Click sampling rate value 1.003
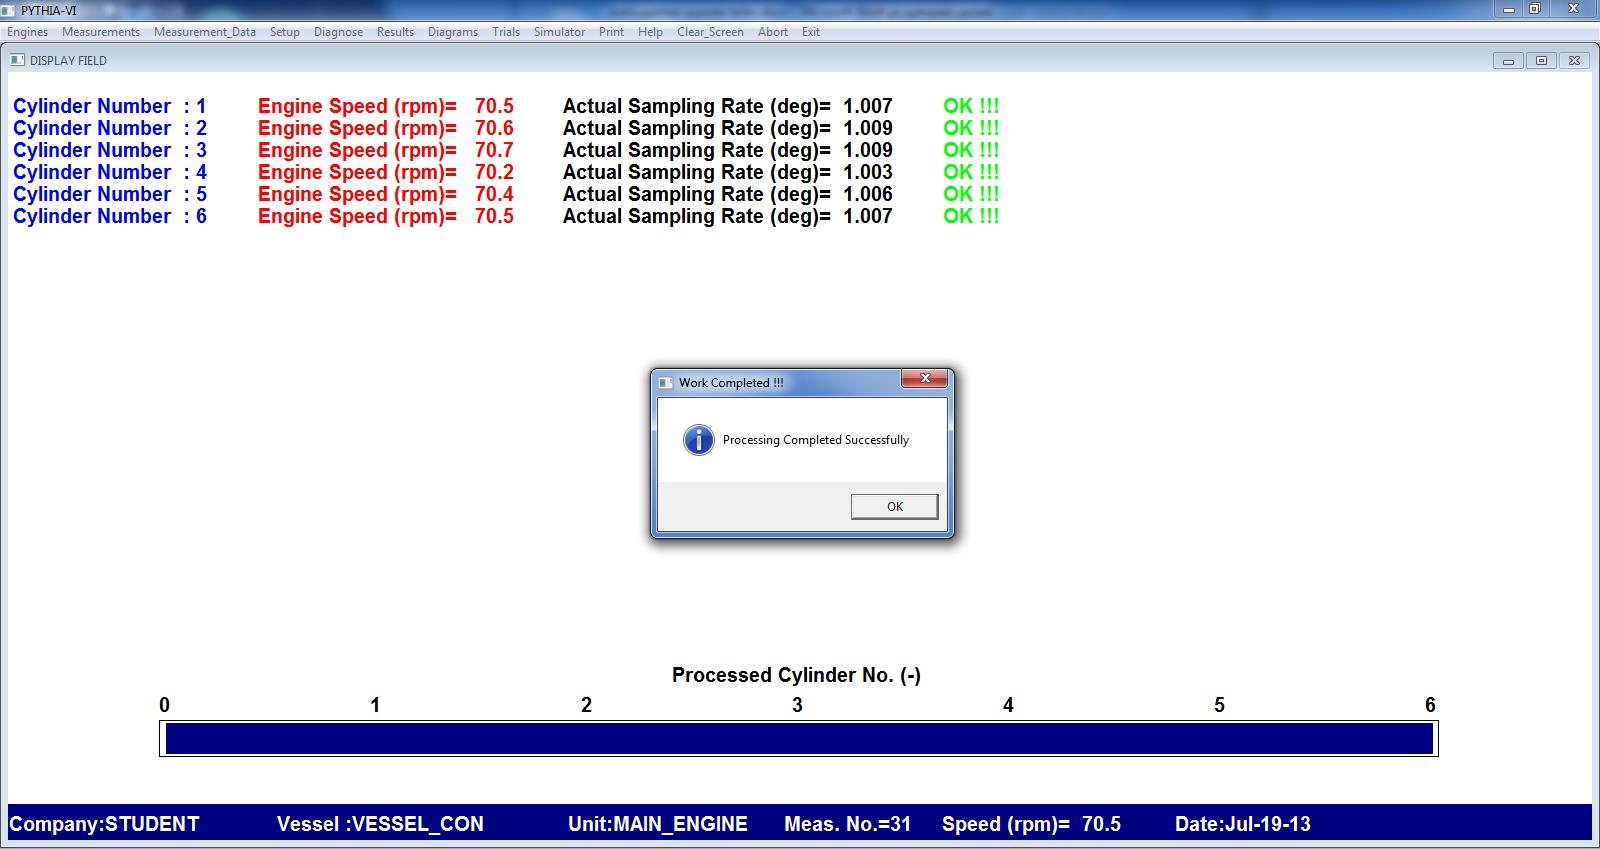Viewport: 1600px width, 849px height. (x=868, y=172)
